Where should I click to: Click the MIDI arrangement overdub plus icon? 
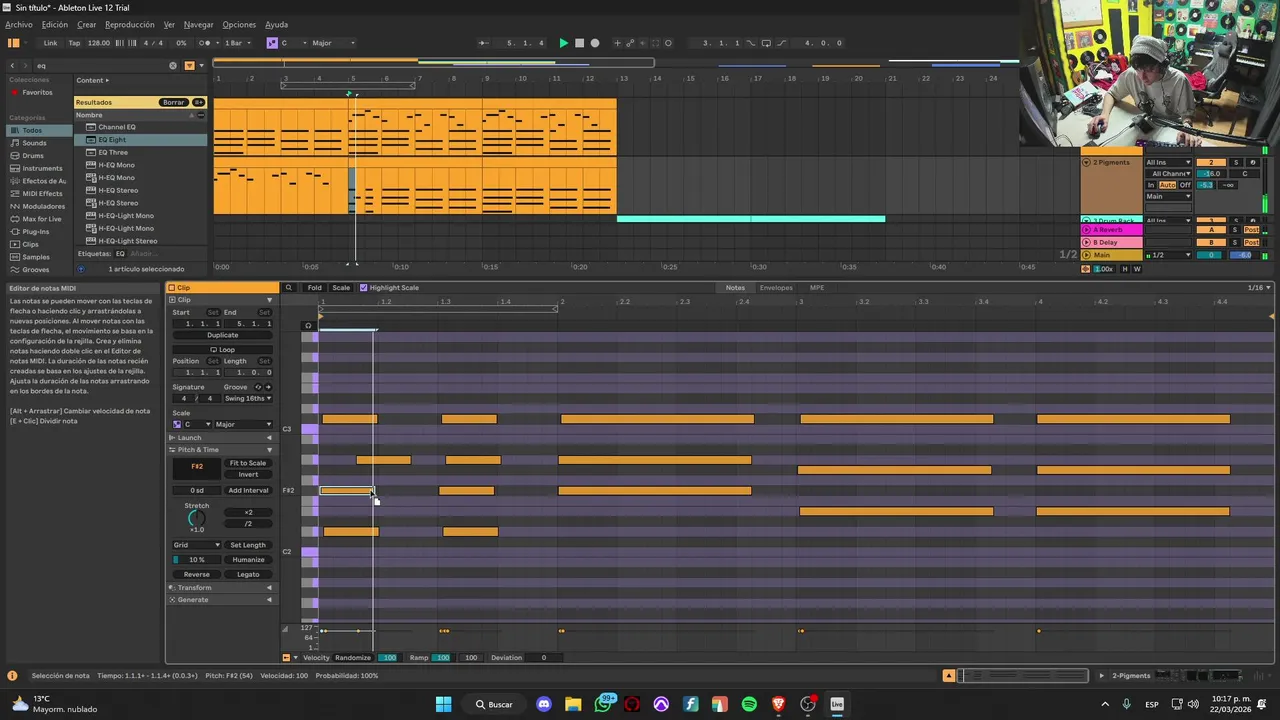[x=617, y=43]
